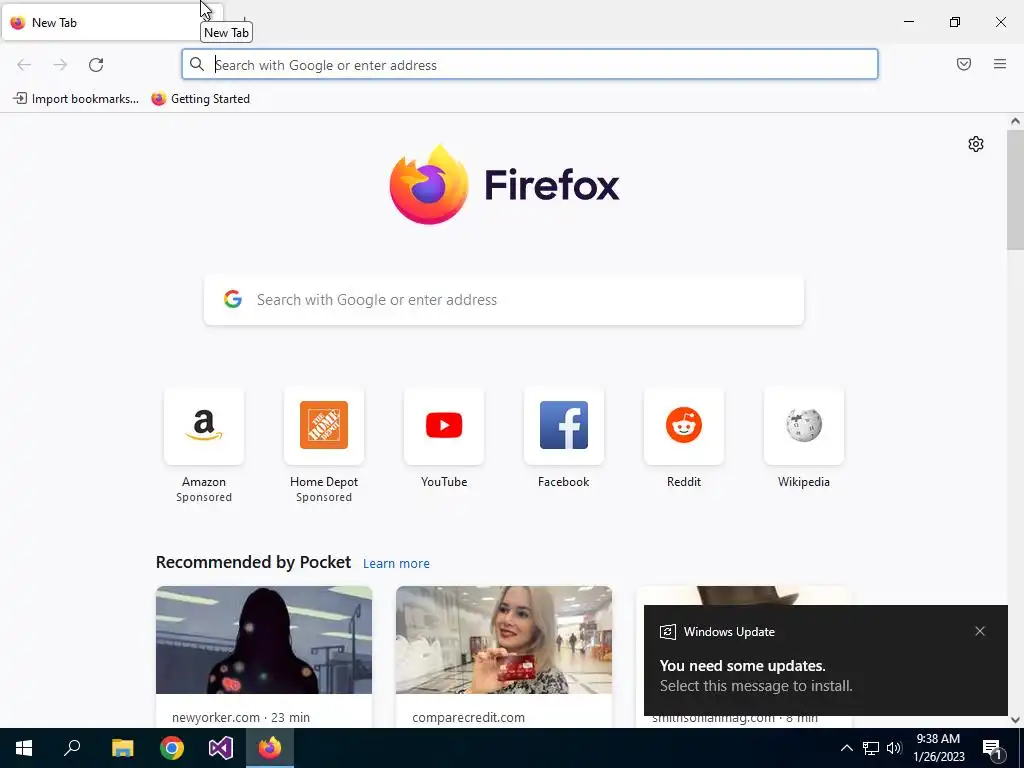Open the Action Center notifications icon
Viewport: 1024px width, 768px height.
click(992, 748)
